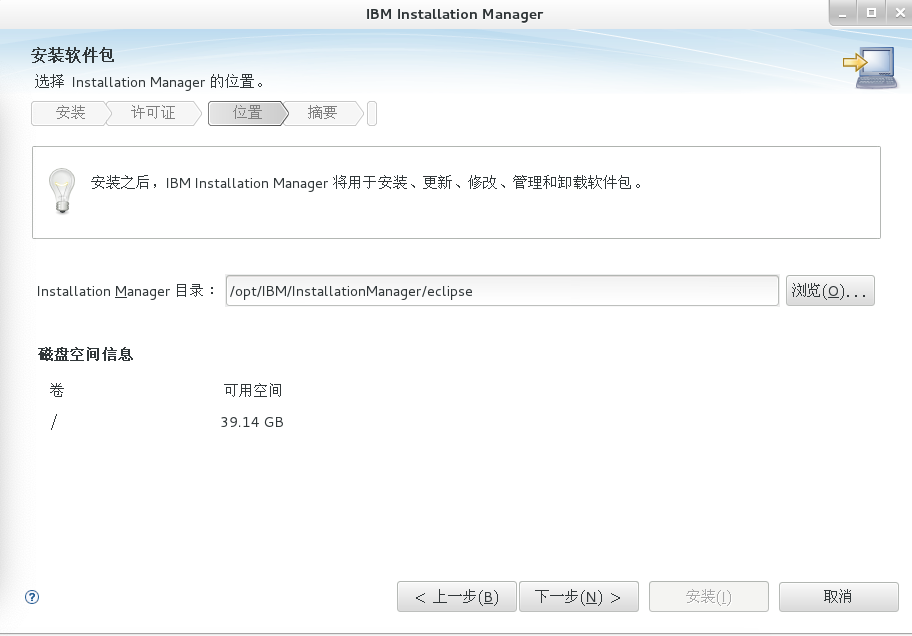
Task: Click the 安装软件包 page title
Action: 72,55
